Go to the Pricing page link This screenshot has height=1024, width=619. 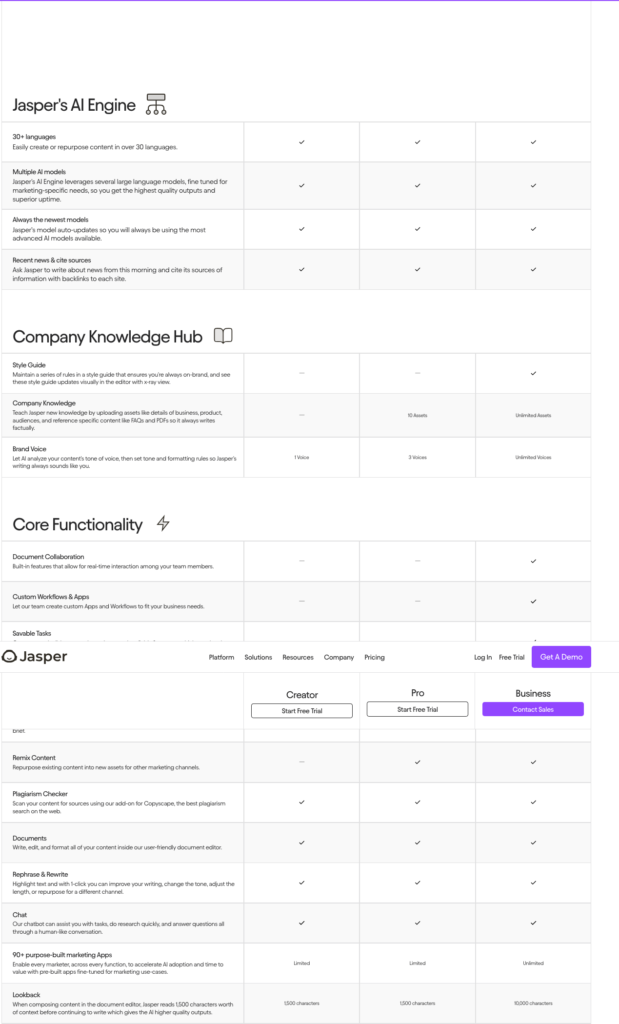[374, 657]
